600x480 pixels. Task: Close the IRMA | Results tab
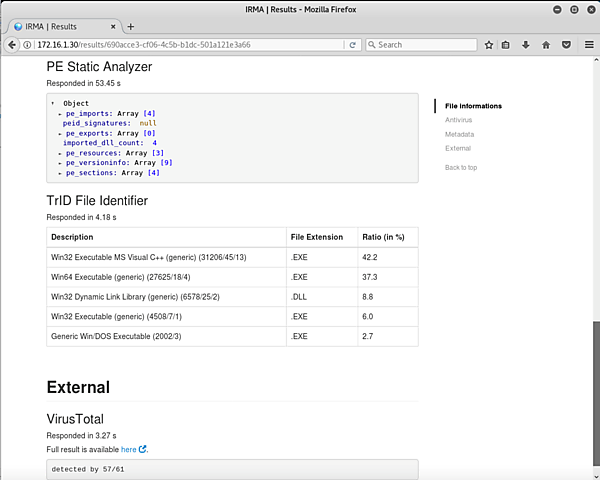pyautogui.click(x=112, y=26)
